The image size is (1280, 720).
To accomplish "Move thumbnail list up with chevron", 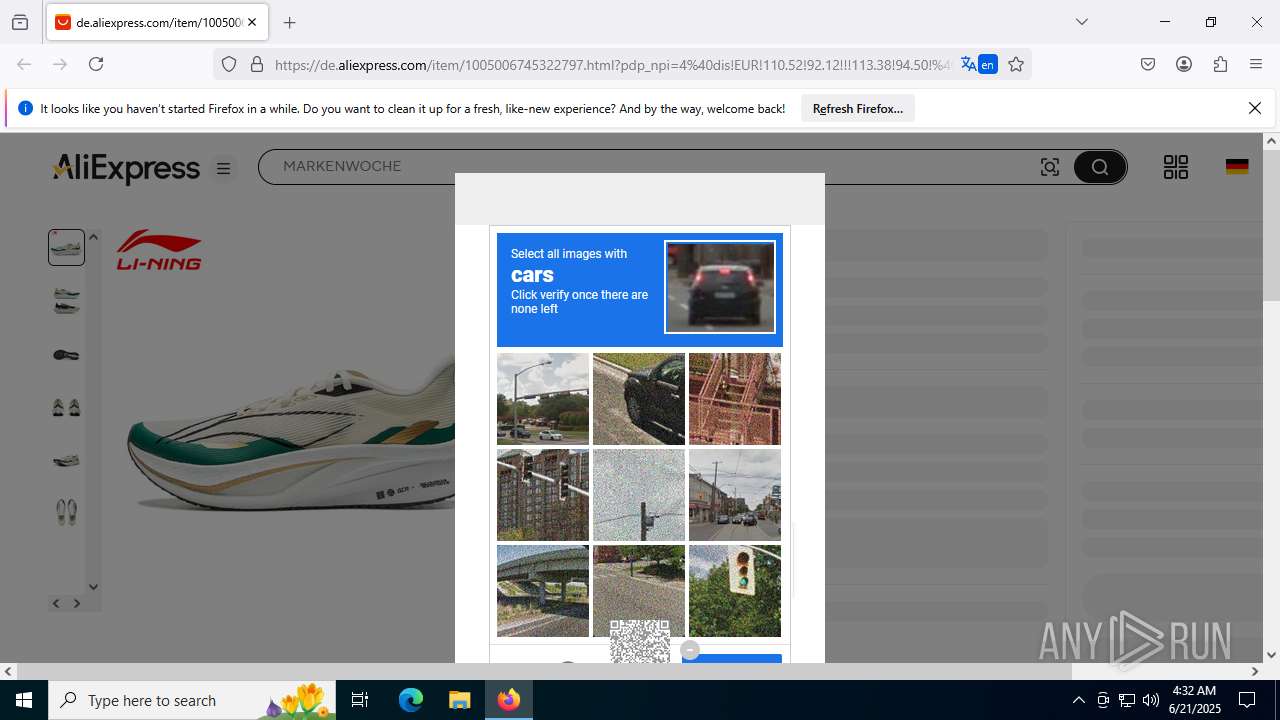I will click(93, 237).
